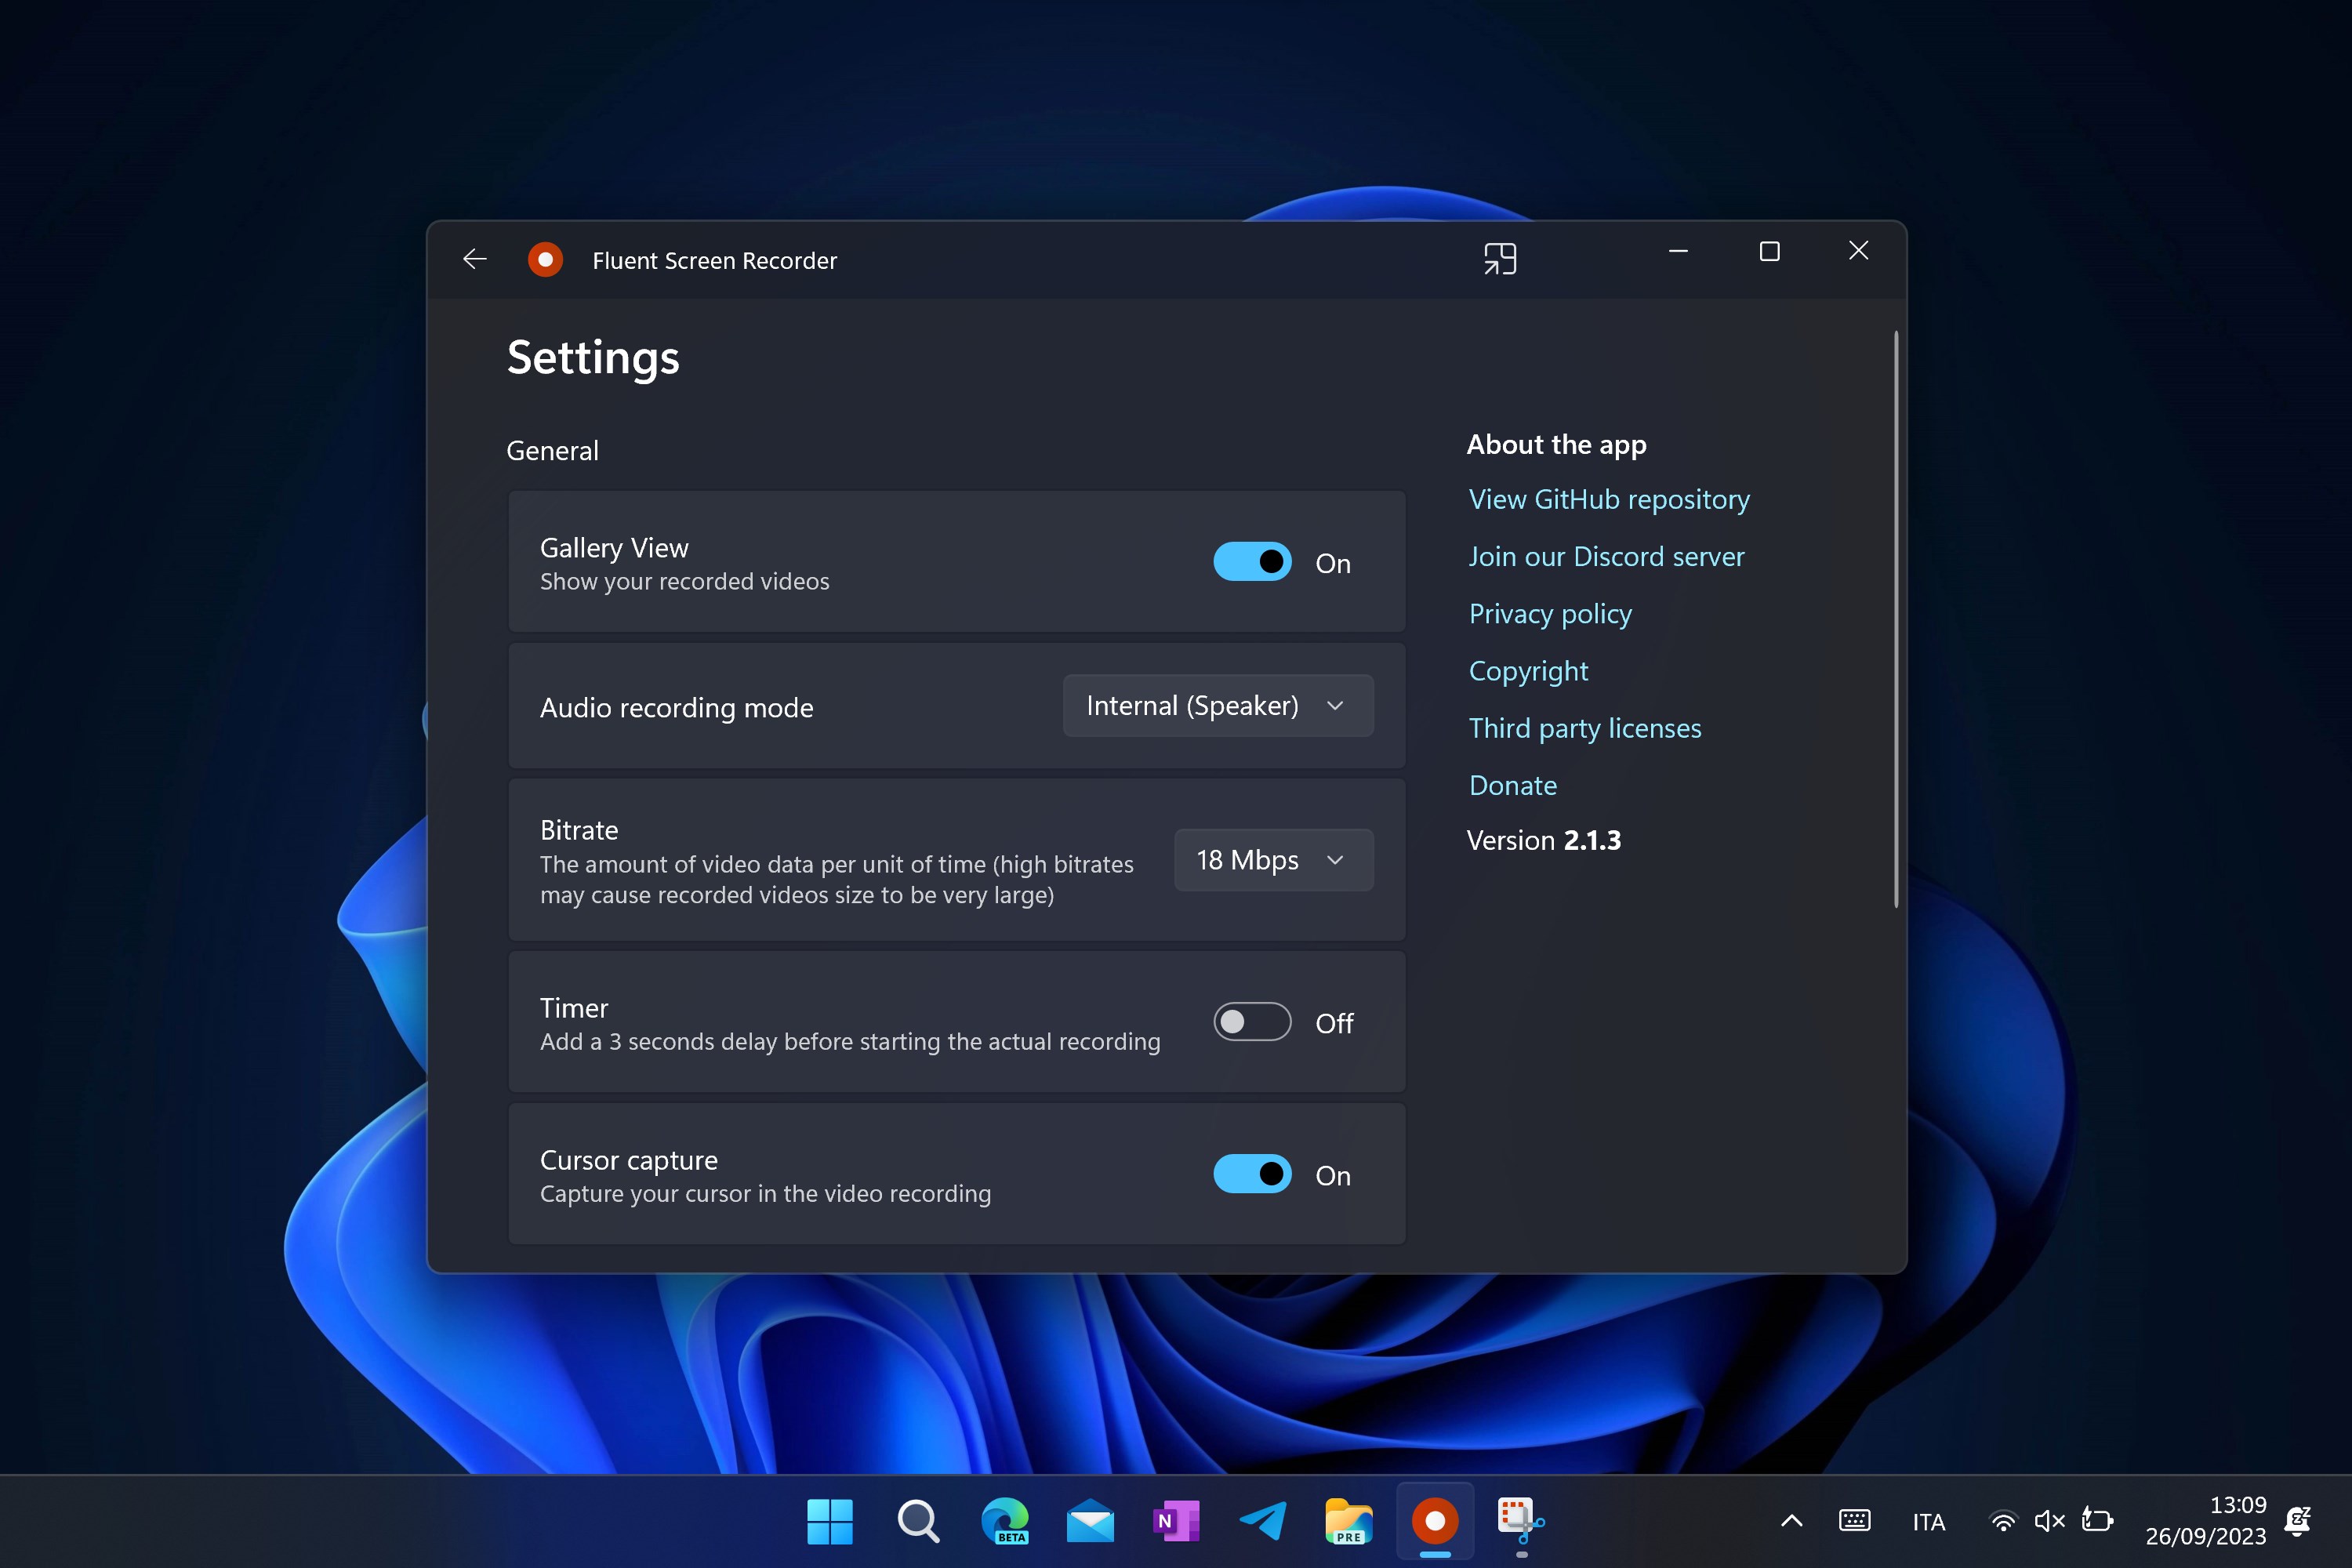The width and height of the screenshot is (2352, 1568).
Task: Click the "Add a 3 seconds delay" description
Action: pos(851,1041)
